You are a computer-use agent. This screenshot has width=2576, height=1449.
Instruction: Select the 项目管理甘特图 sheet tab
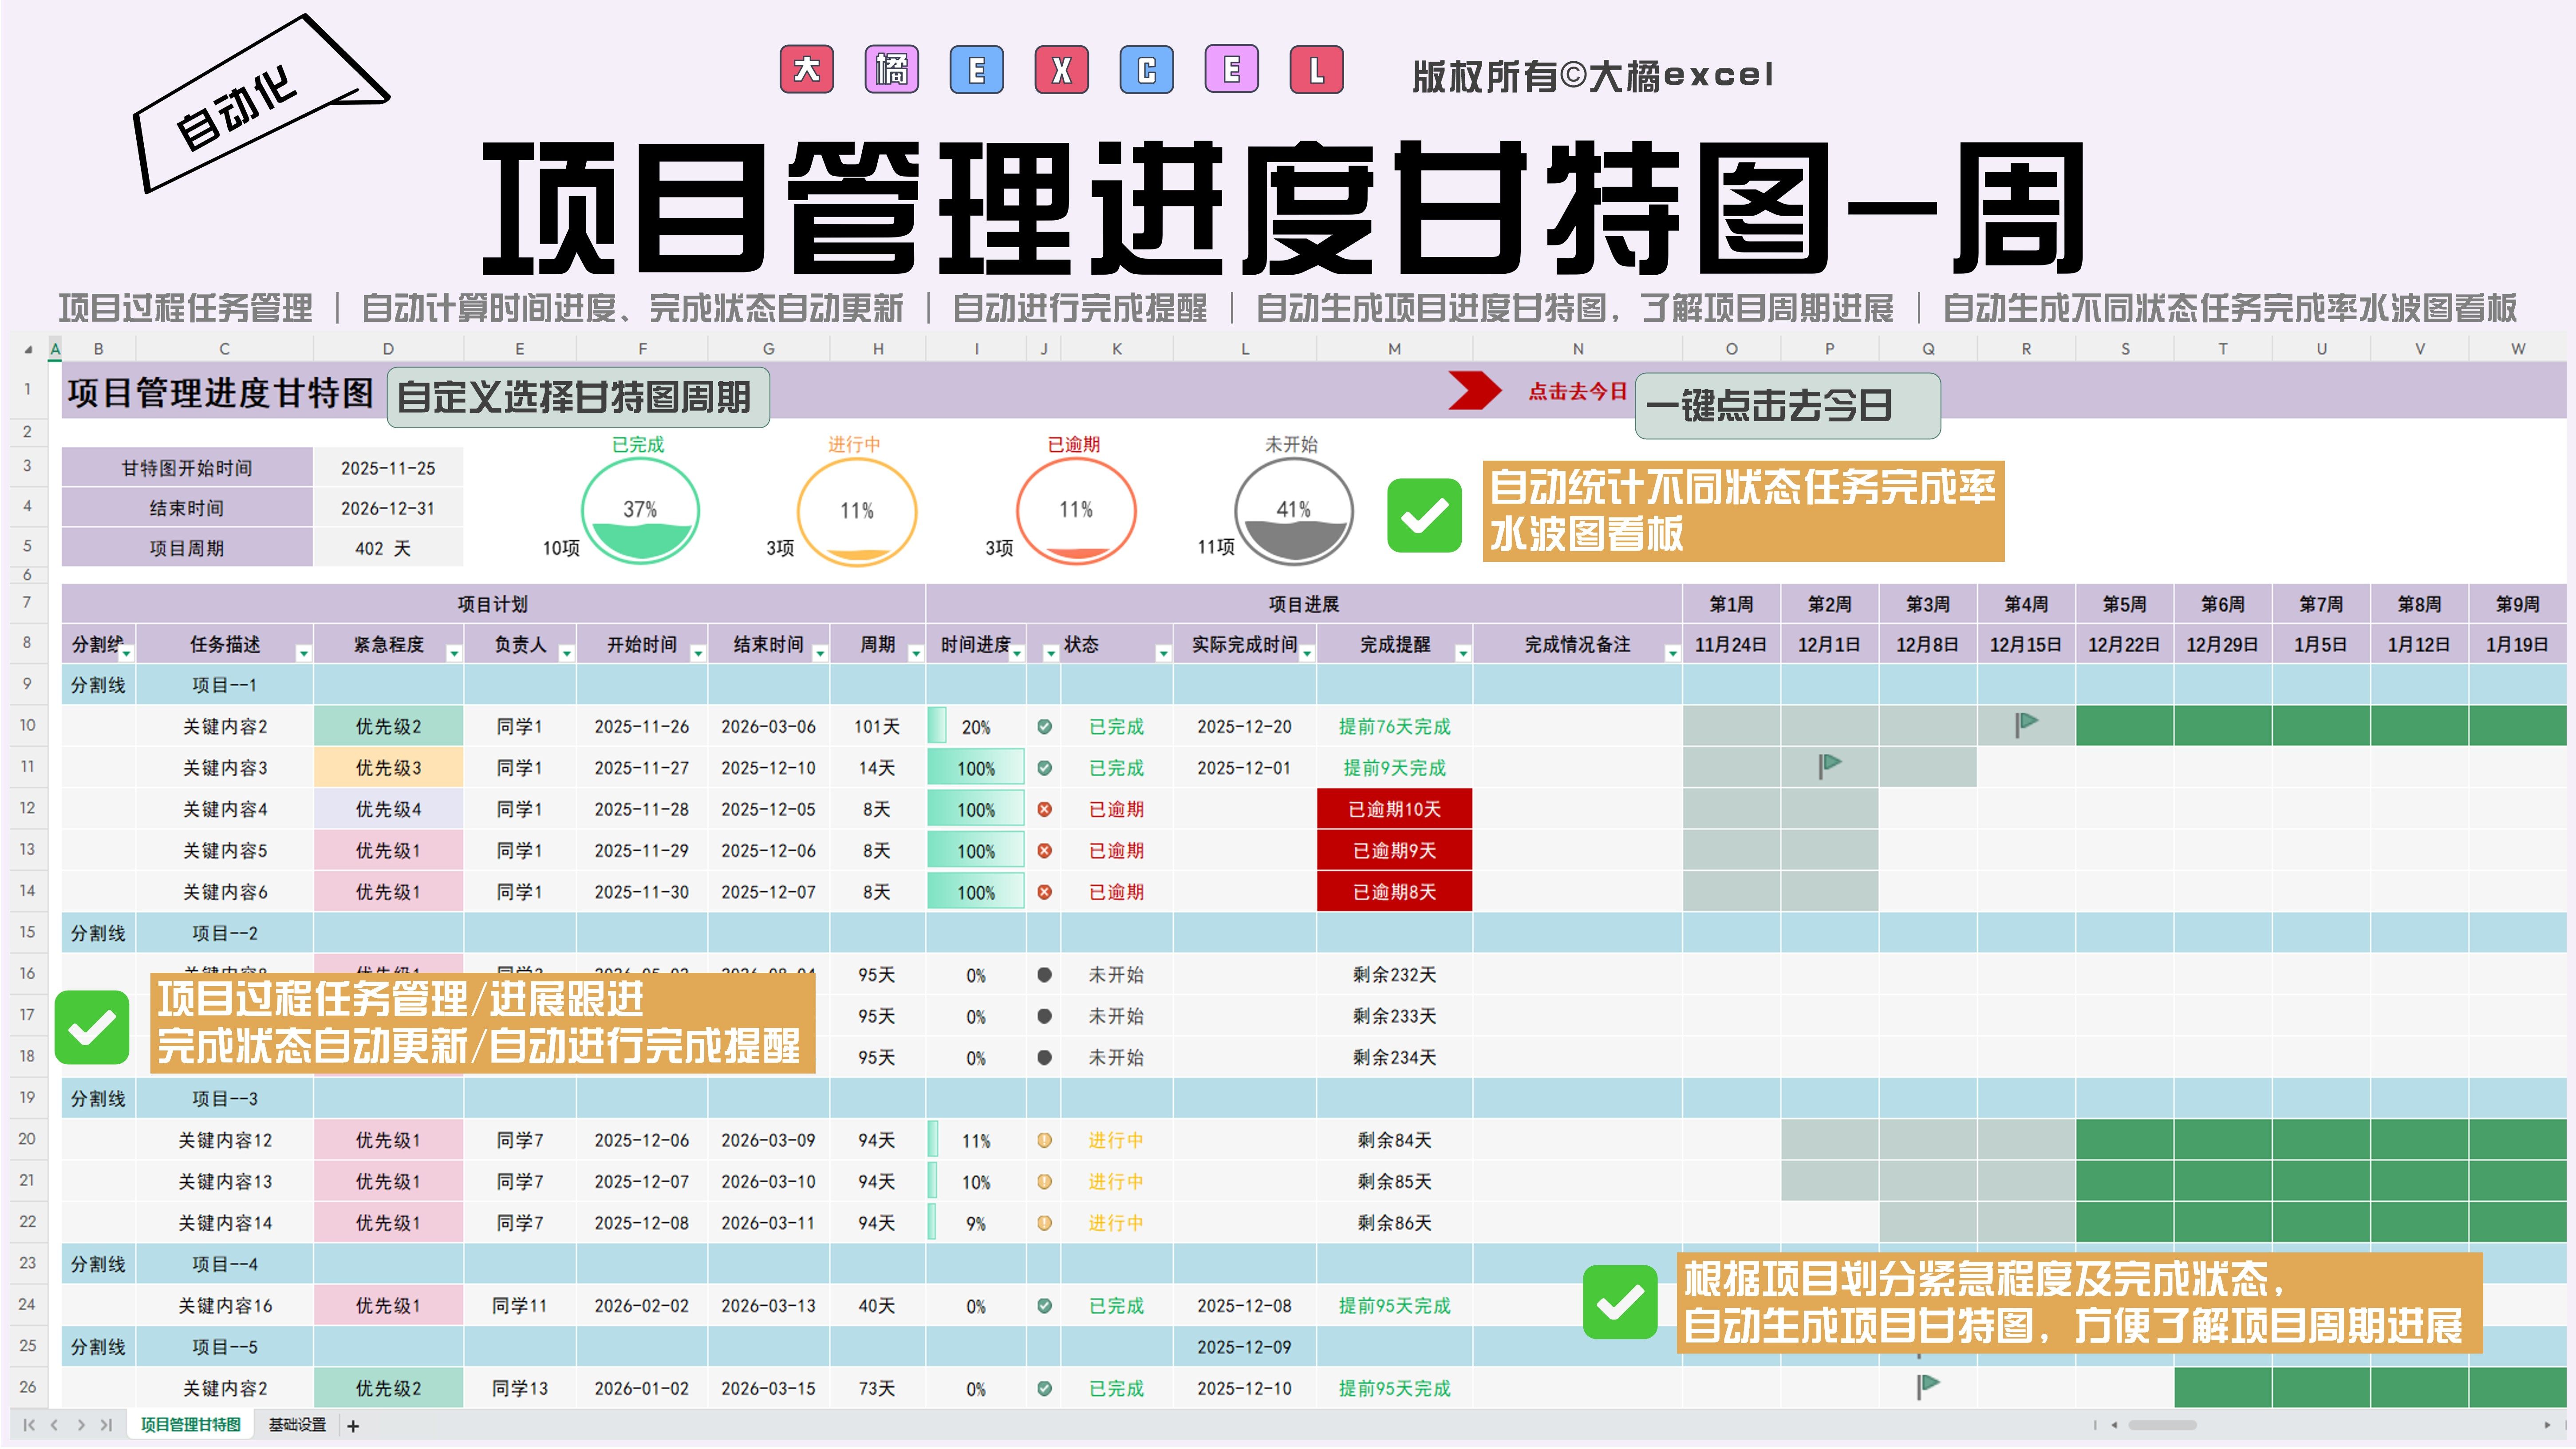click(190, 1425)
